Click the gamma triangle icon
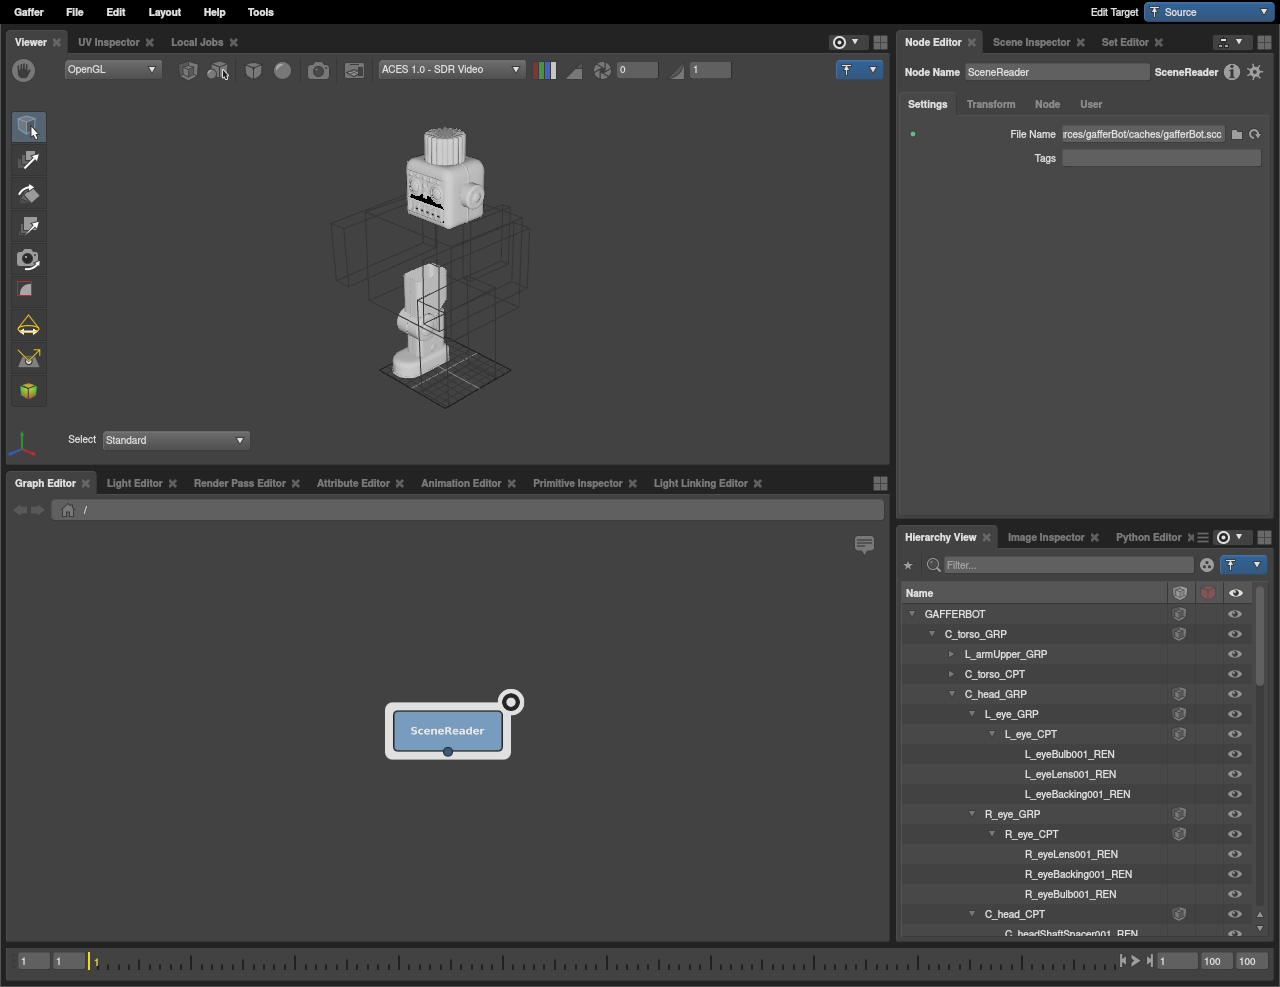Screen dimensions: 1280x987 click(x=677, y=70)
